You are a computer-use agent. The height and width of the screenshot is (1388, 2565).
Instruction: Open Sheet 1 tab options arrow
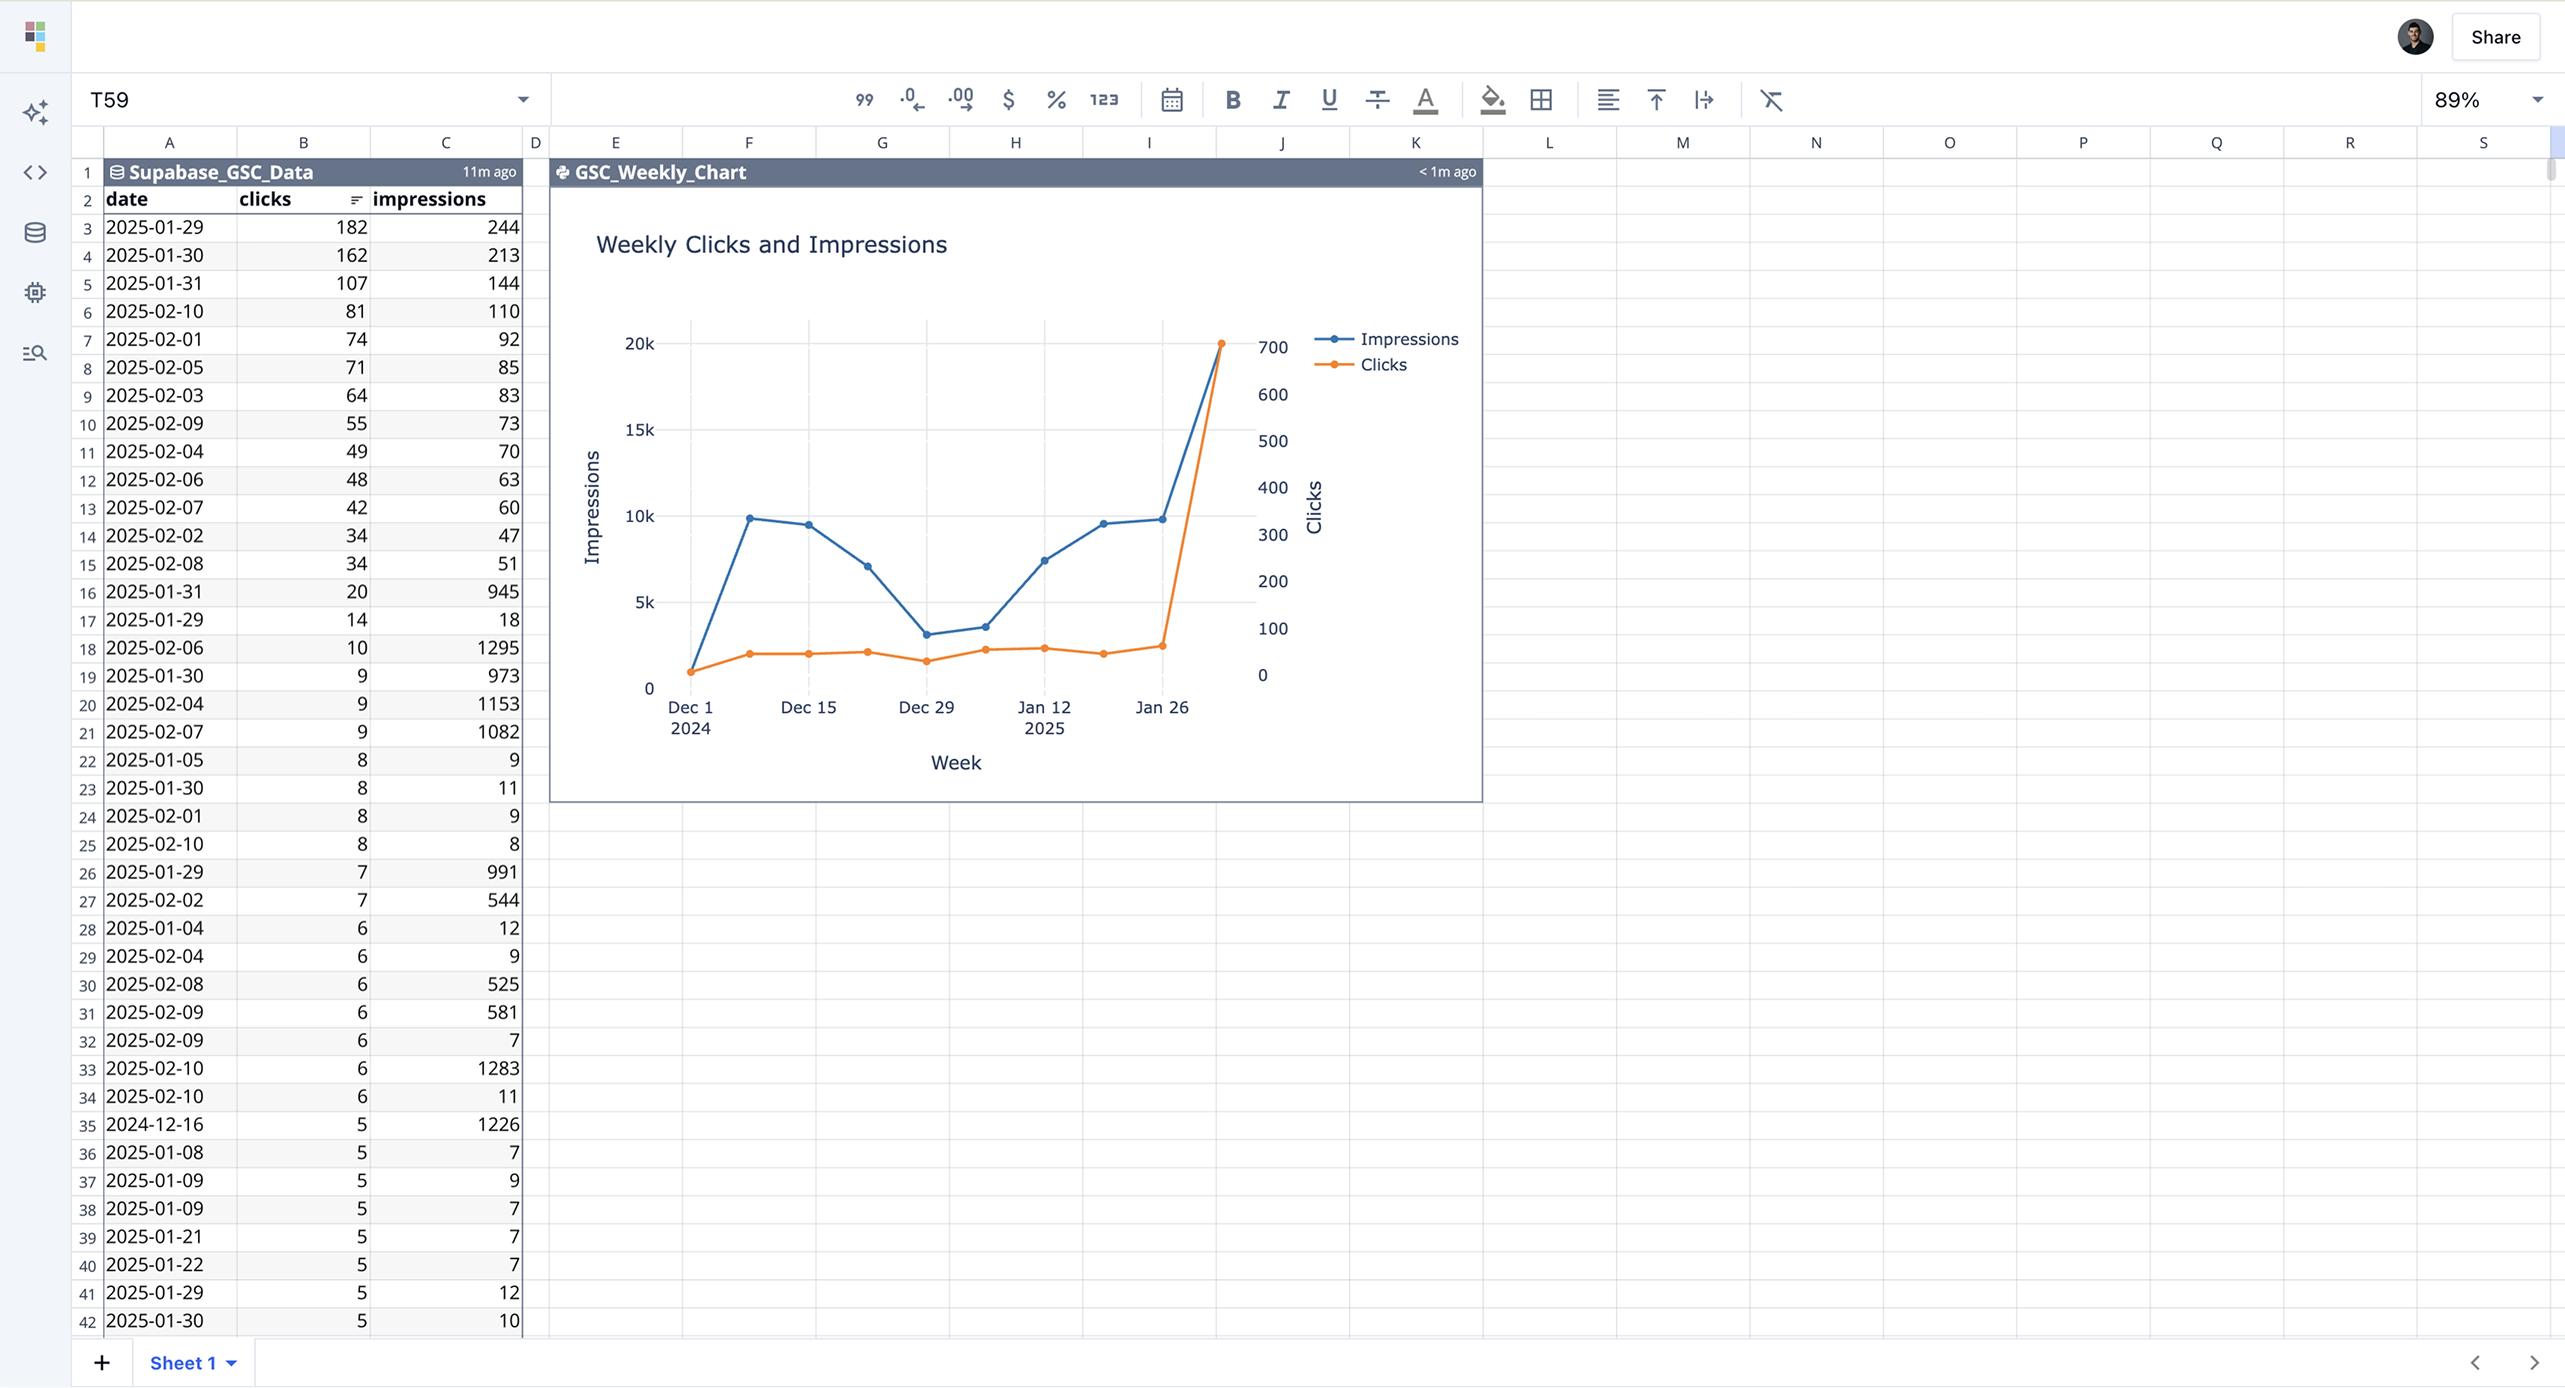232,1363
